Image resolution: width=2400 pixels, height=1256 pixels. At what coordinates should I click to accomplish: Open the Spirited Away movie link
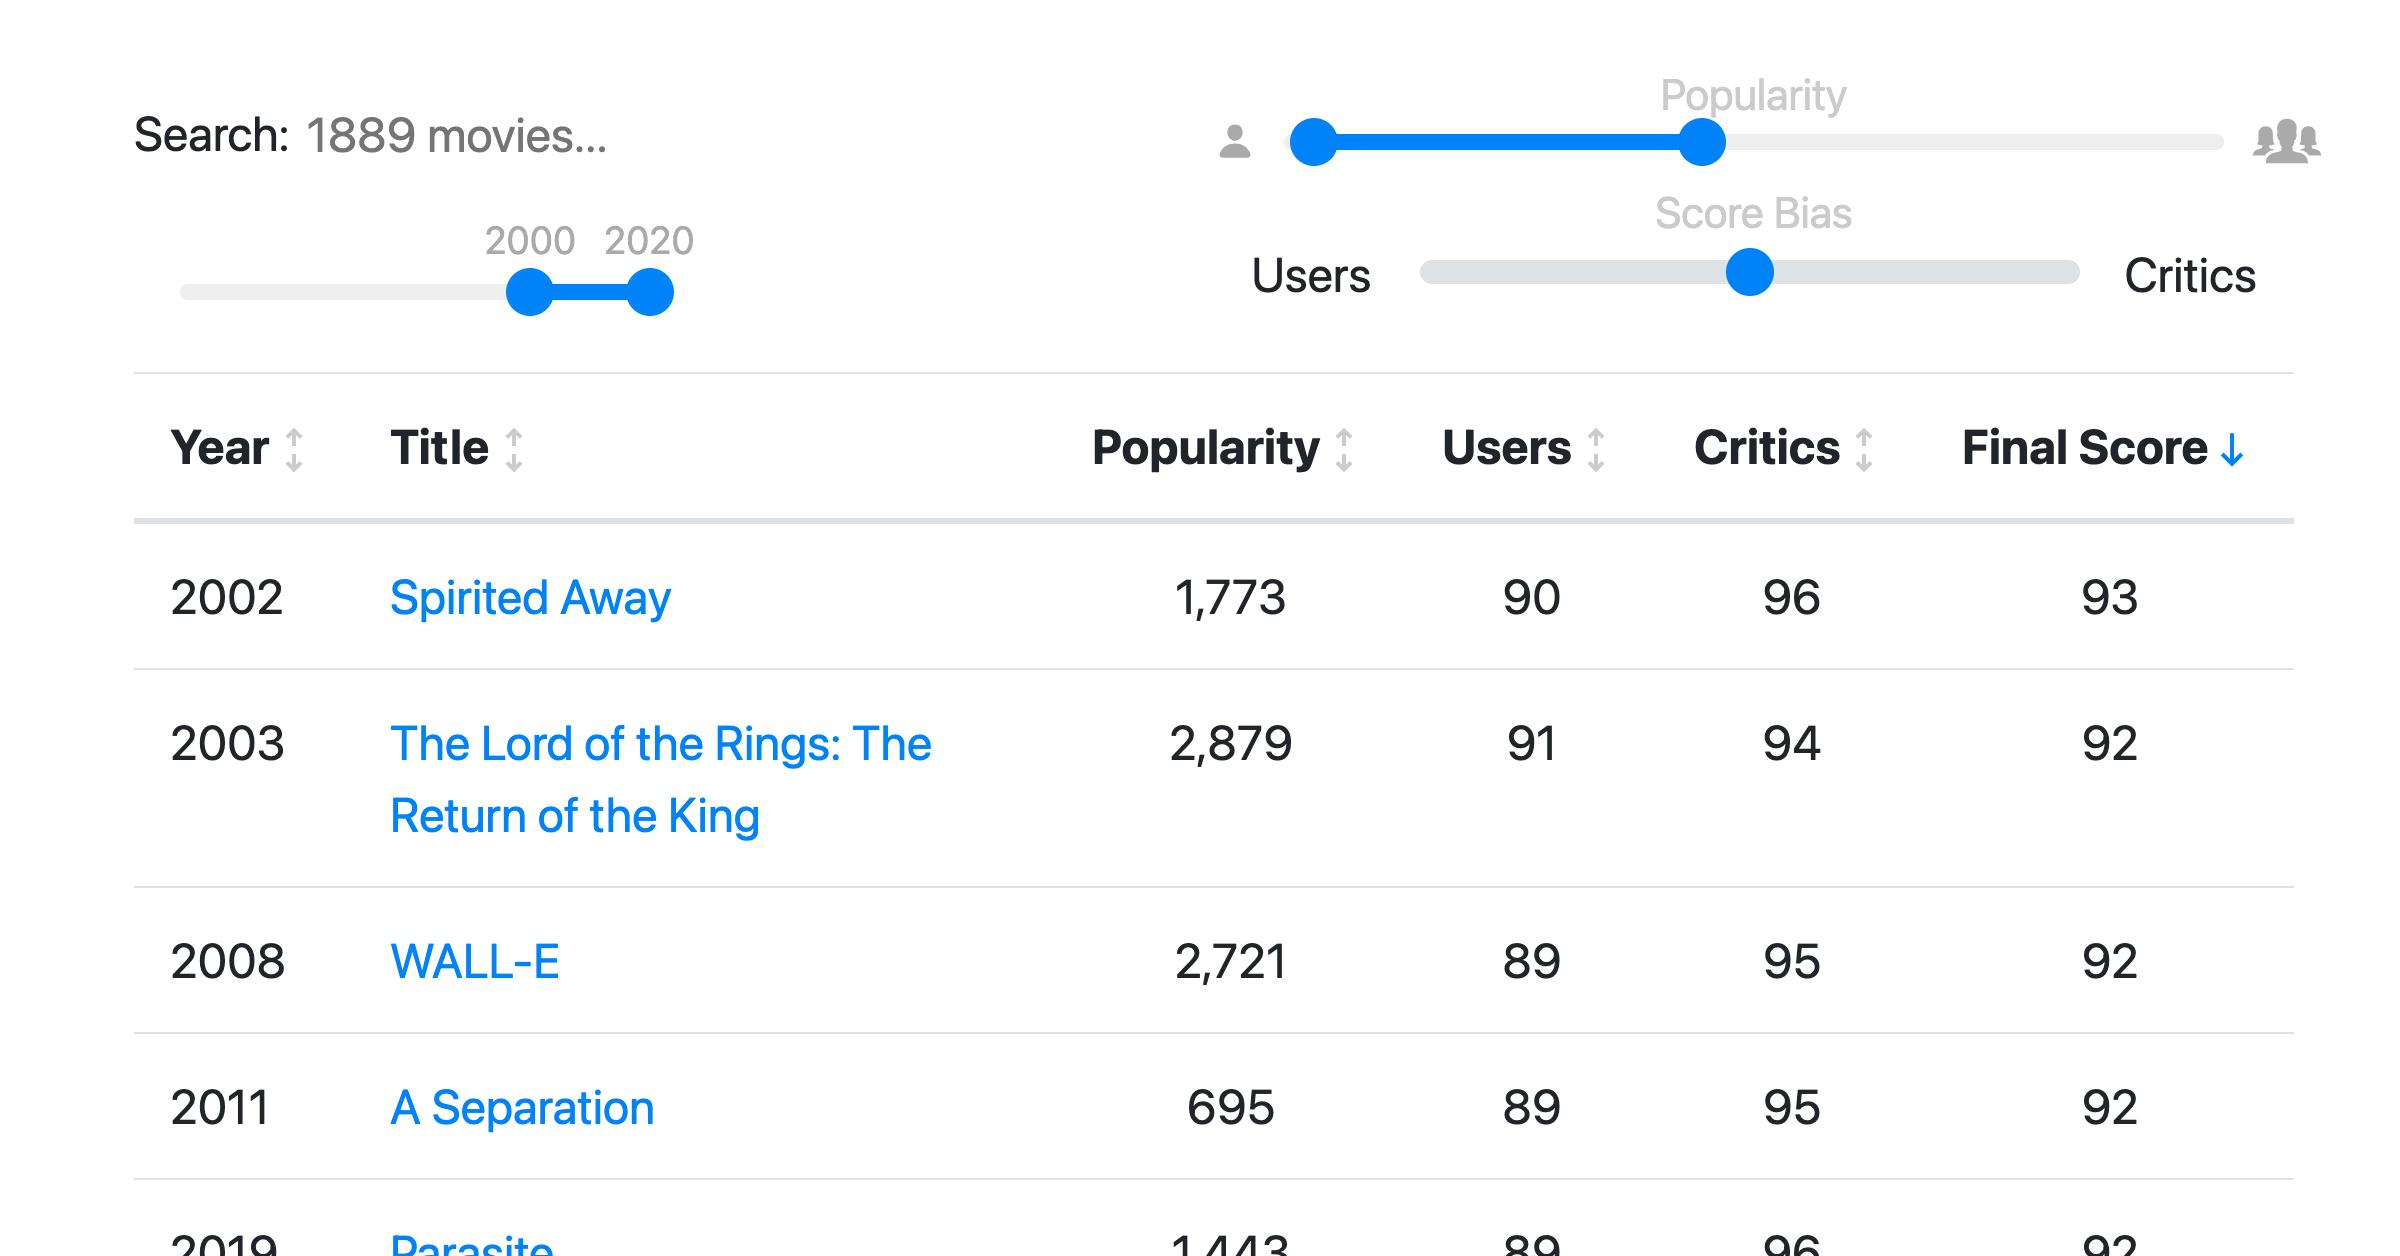[530, 598]
